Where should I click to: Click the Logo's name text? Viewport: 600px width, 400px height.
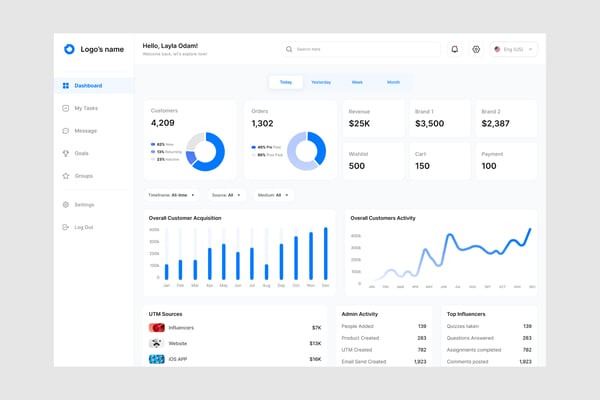click(102, 49)
